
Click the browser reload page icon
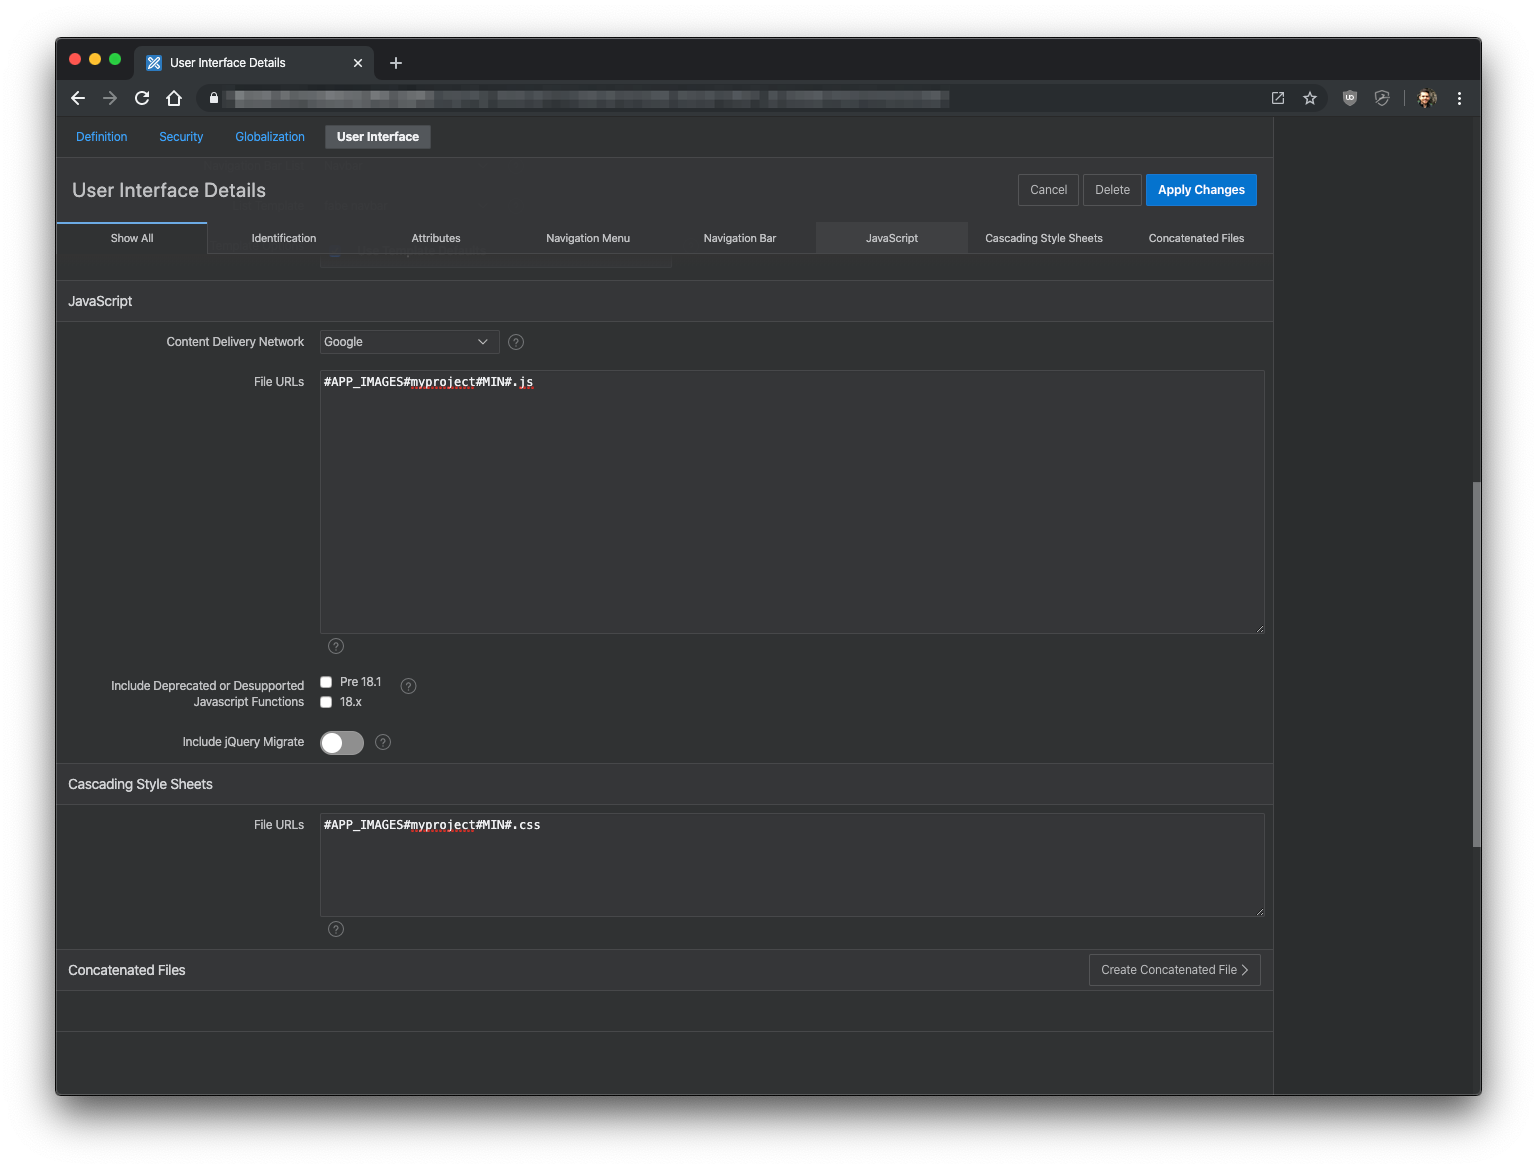click(142, 98)
